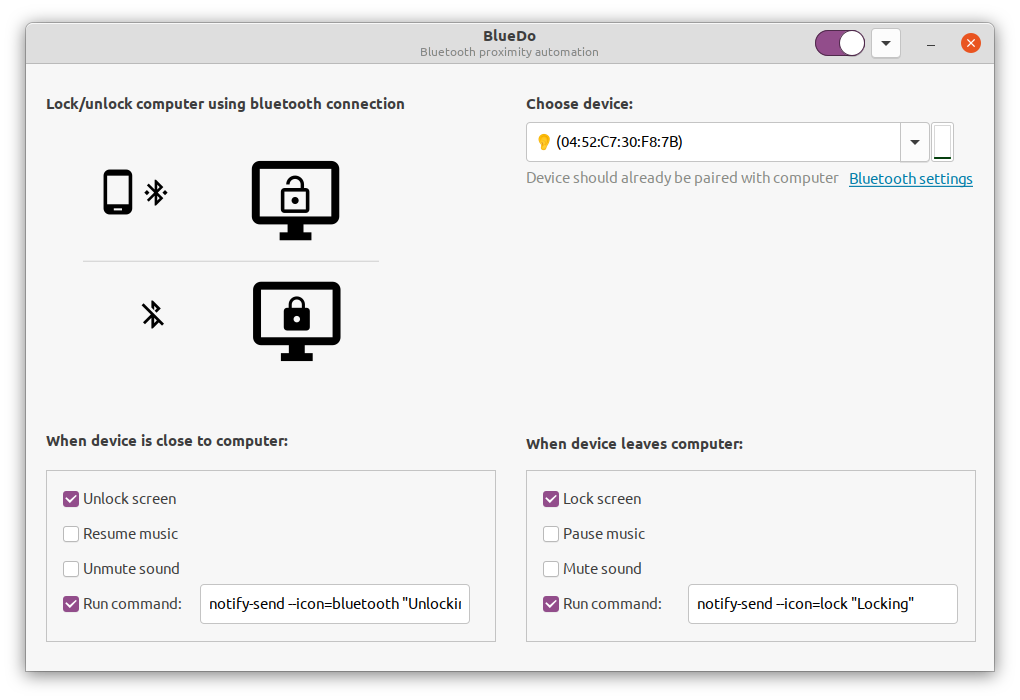The image size is (1020, 700).
Task: Edit the notify-send lock Locking command field
Action: (823, 604)
